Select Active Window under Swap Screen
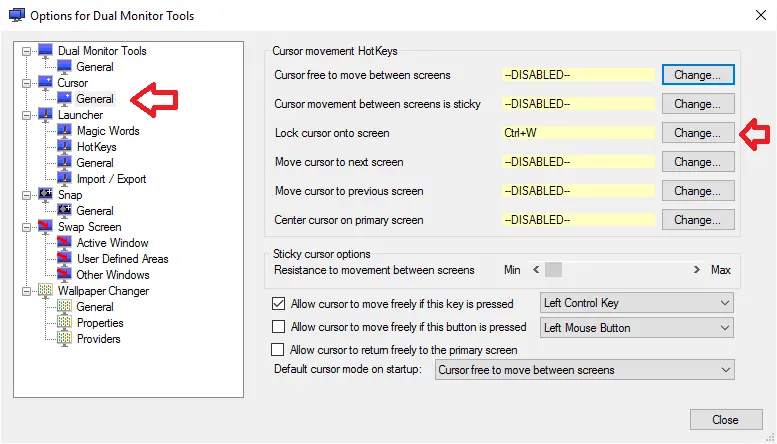The width and height of the screenshot is (777, 444). tap(112, 243)
